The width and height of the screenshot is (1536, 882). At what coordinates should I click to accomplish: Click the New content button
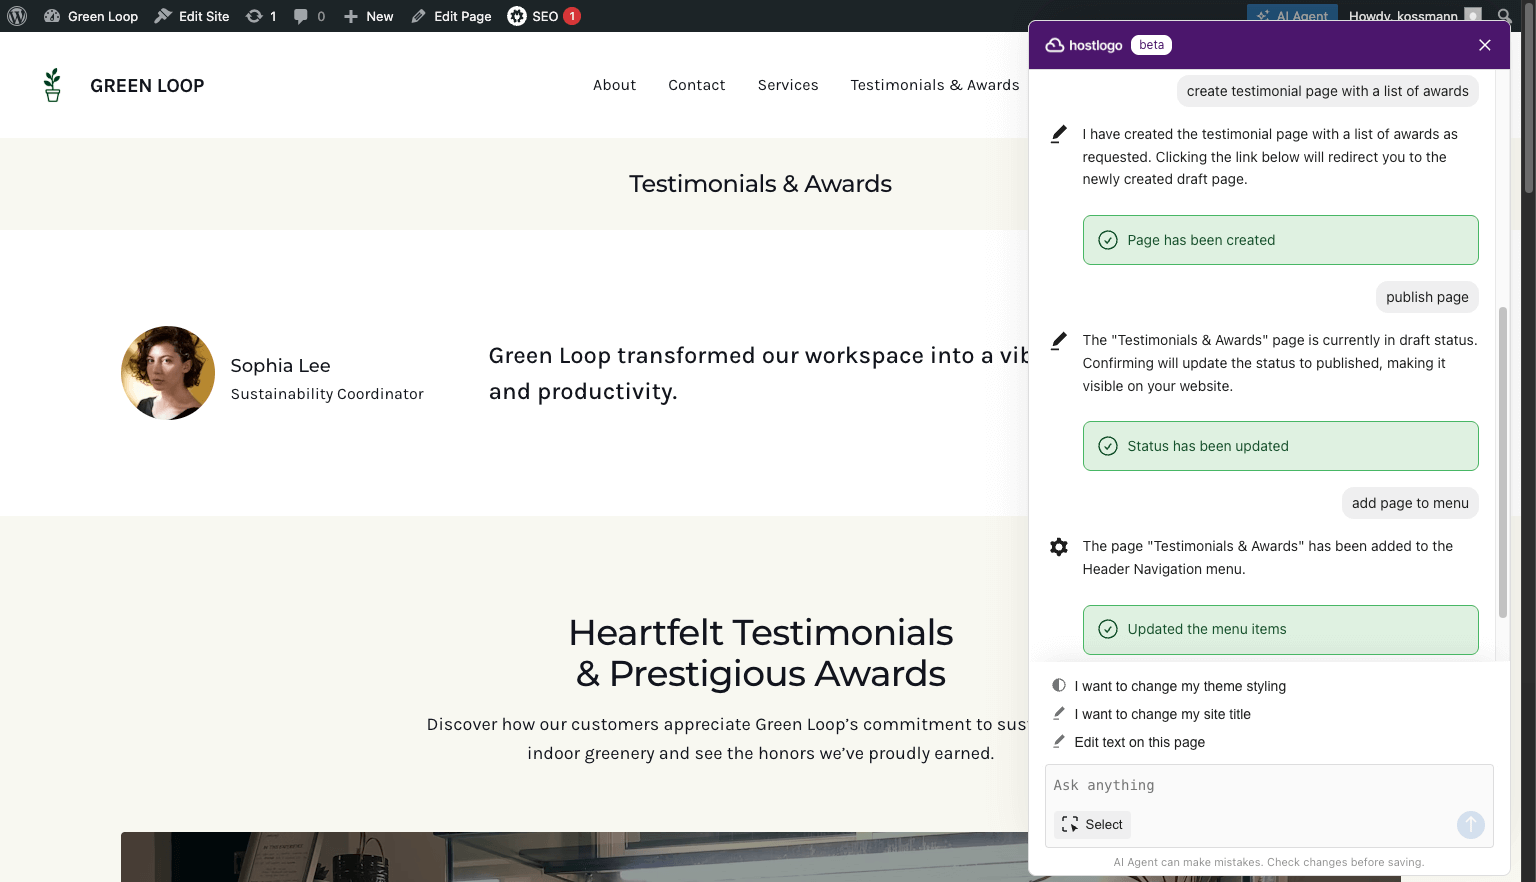coord(368,16)
